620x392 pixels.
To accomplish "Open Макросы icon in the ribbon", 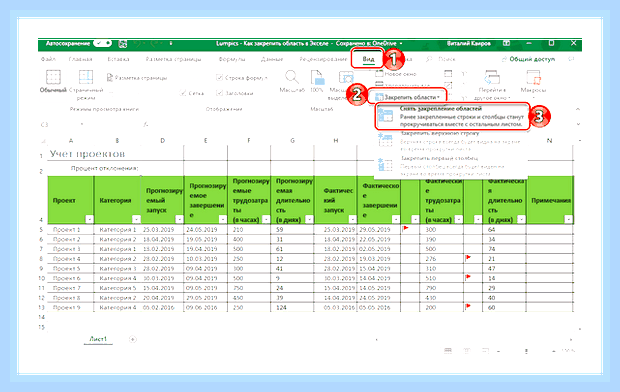I will tap(533, 78).
